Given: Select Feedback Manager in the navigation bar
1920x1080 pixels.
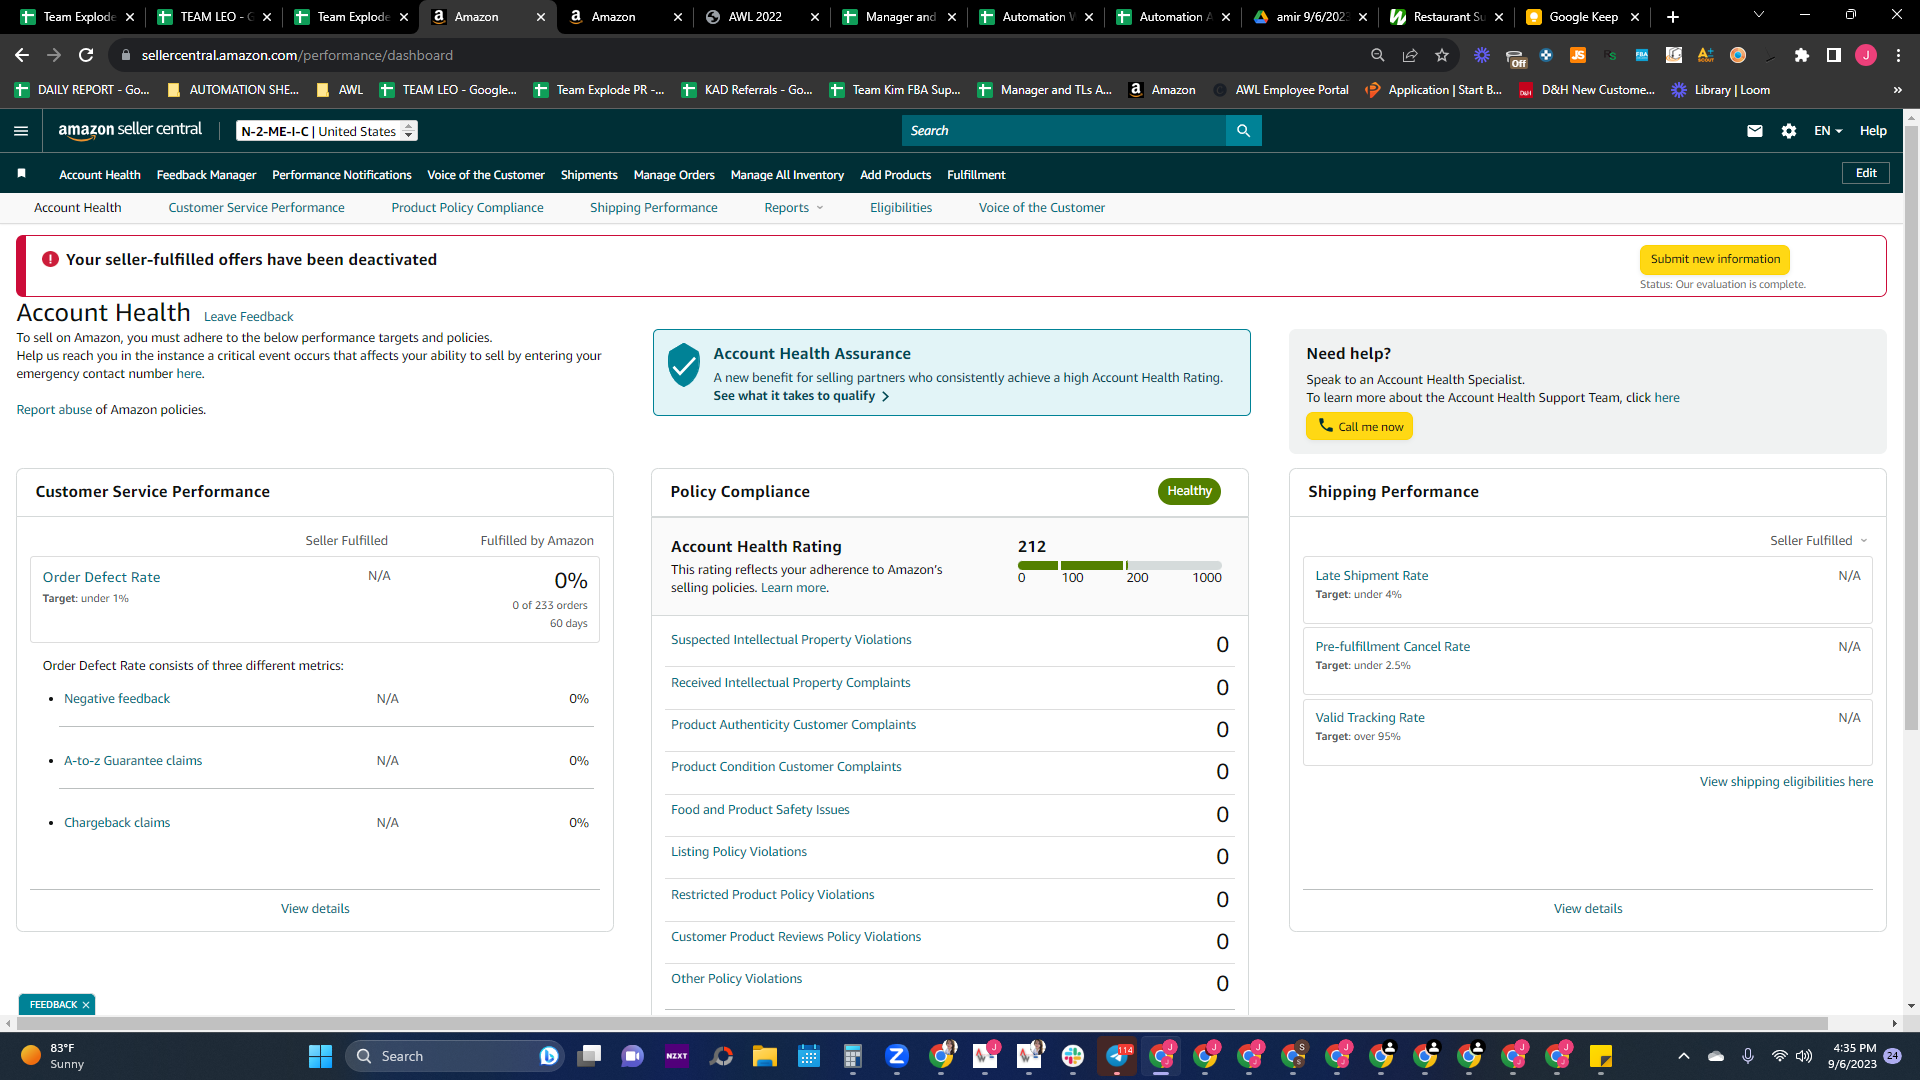Looking at the screenshot, I should [206, 175].
